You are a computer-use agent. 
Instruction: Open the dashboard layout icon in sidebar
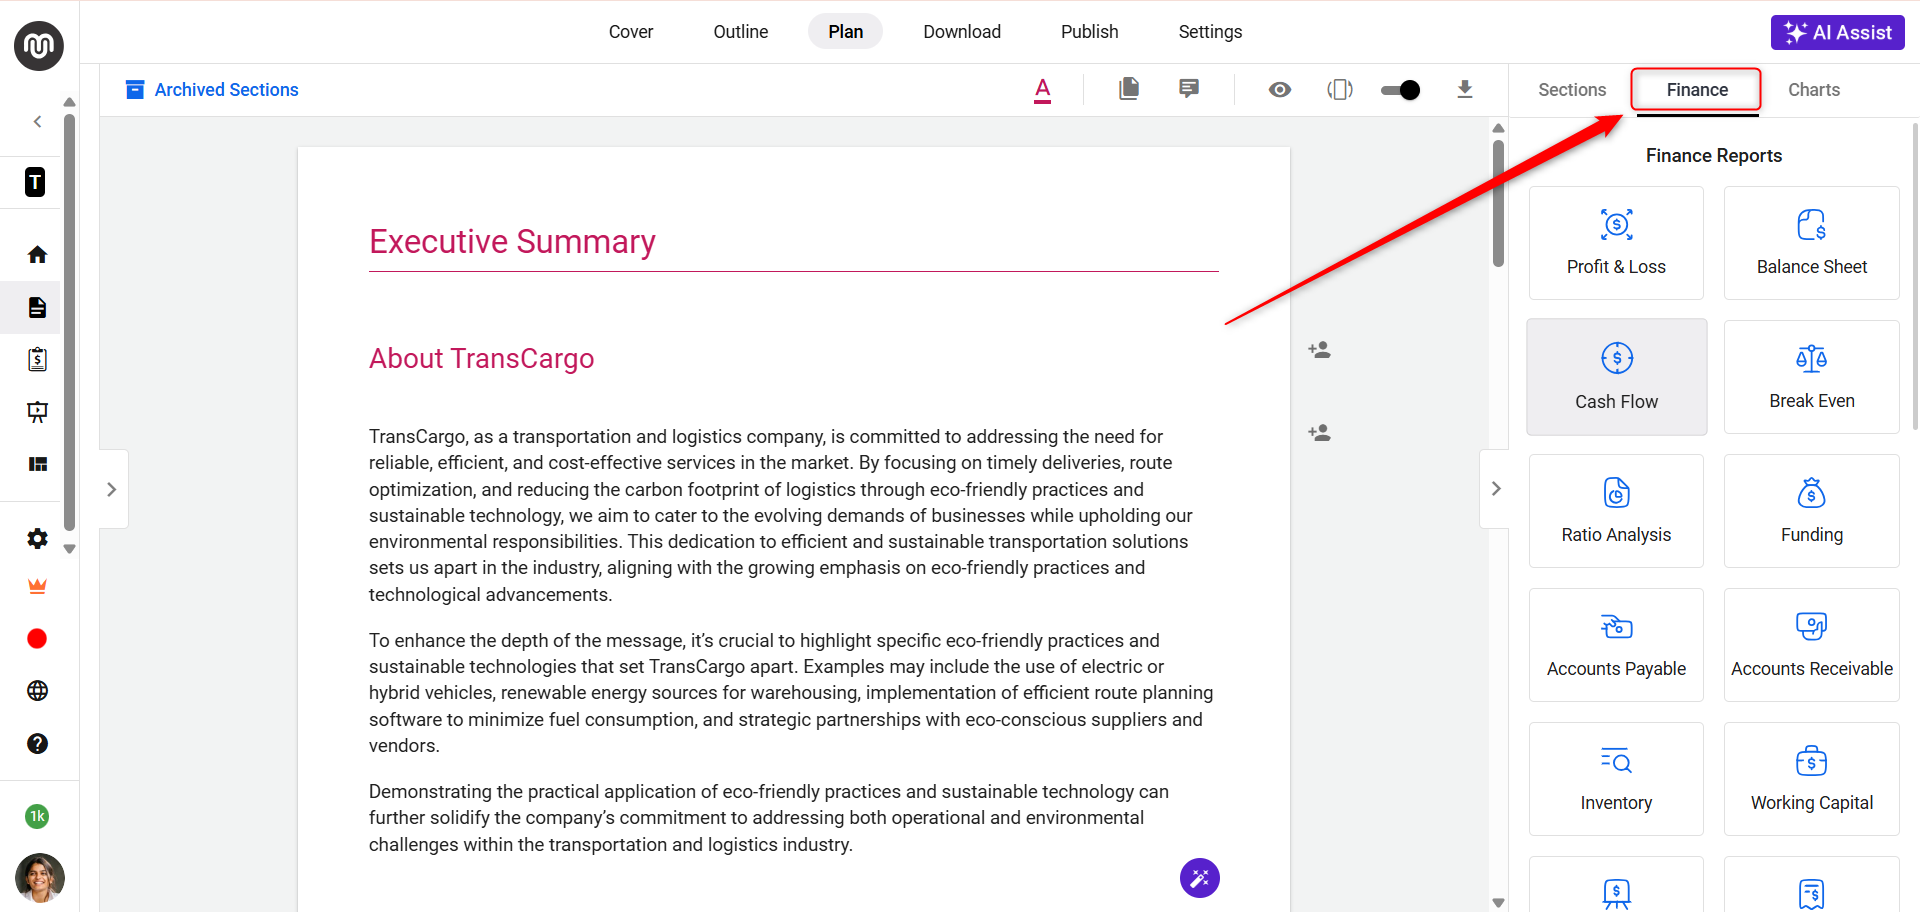point(38,464)
